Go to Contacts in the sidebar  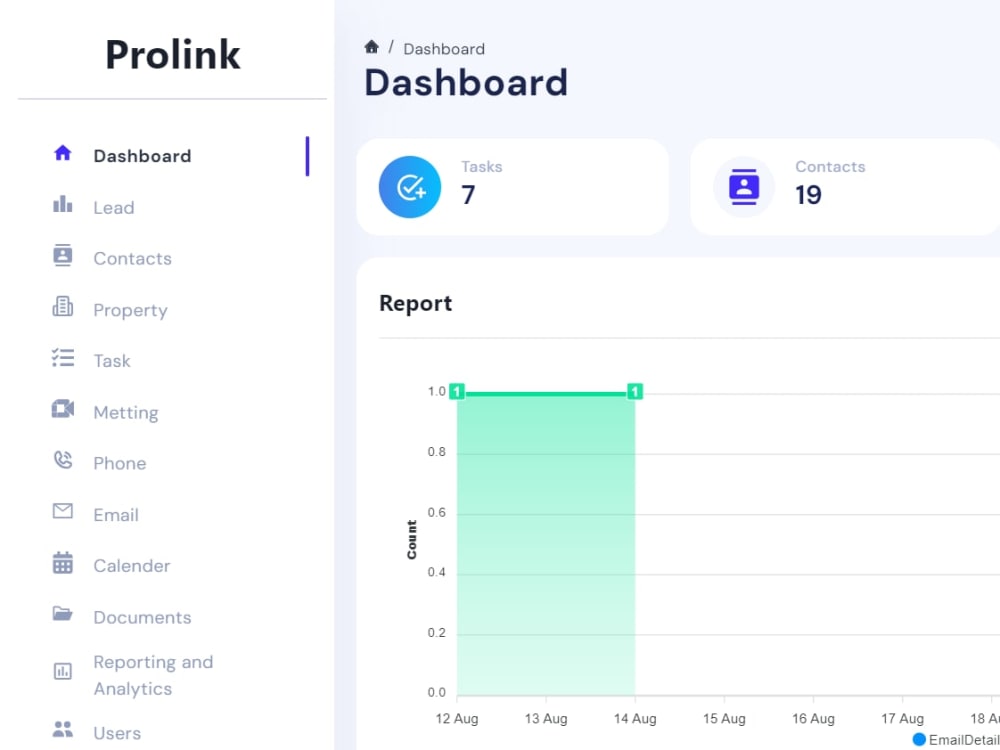point(133,259)
